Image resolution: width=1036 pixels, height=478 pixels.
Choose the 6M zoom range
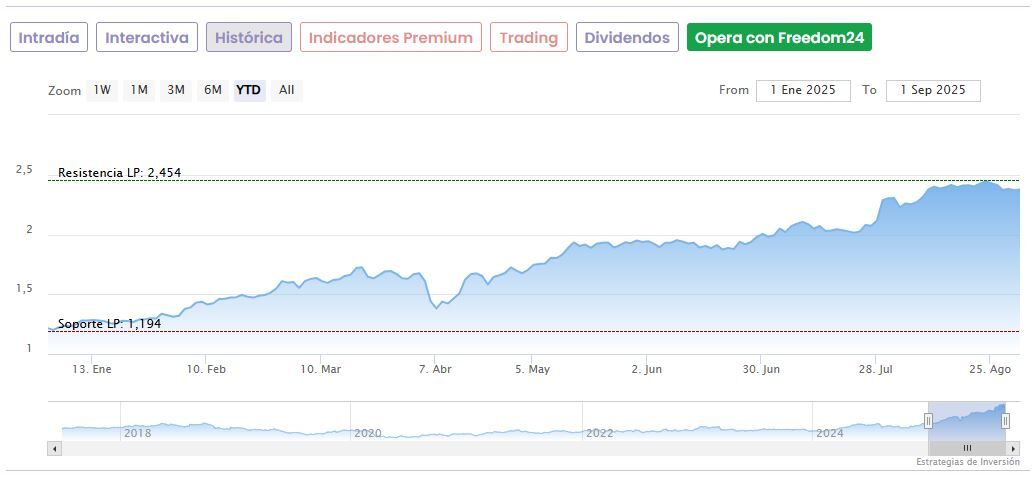(x=213, y=90)
